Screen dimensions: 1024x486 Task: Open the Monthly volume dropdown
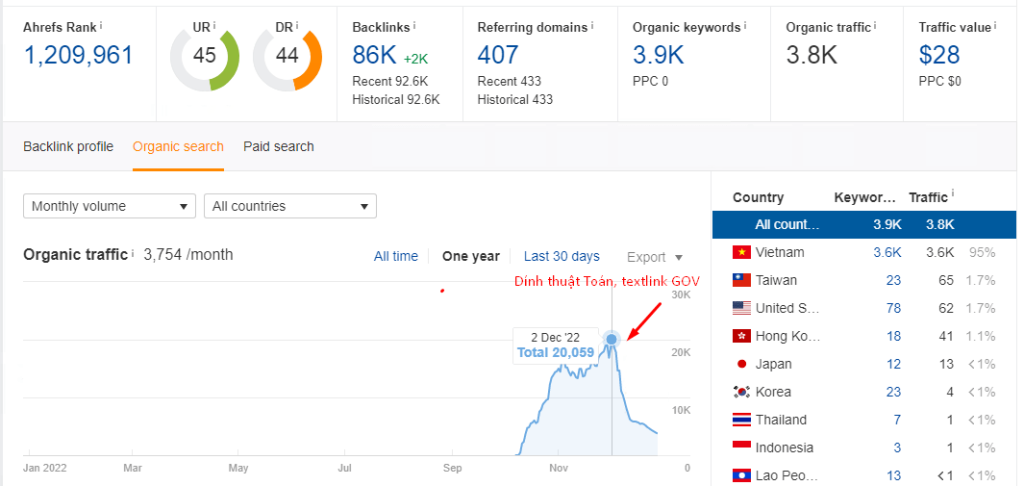coord(109,206)
